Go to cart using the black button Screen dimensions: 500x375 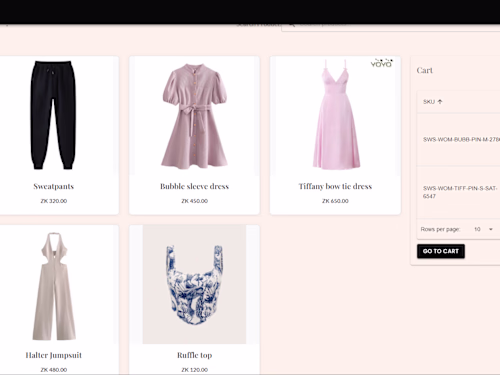click(441, 251)
